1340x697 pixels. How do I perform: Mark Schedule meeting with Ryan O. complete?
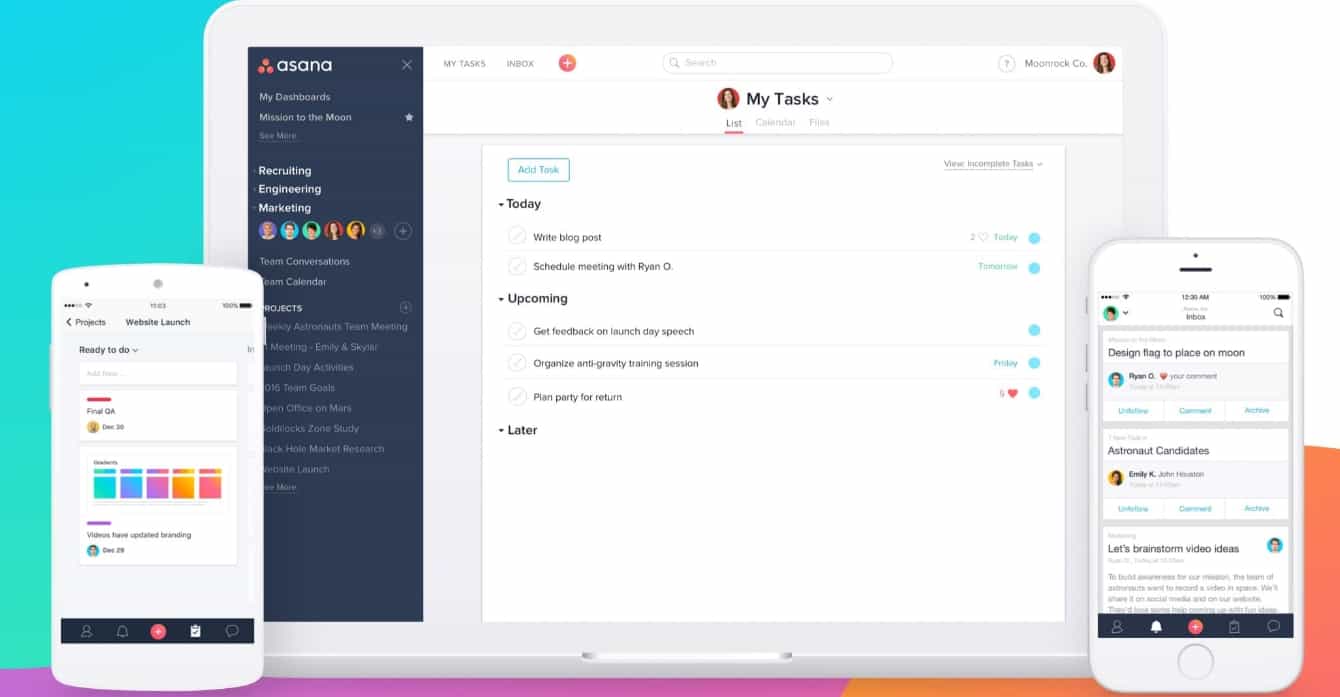click(517, 266)
